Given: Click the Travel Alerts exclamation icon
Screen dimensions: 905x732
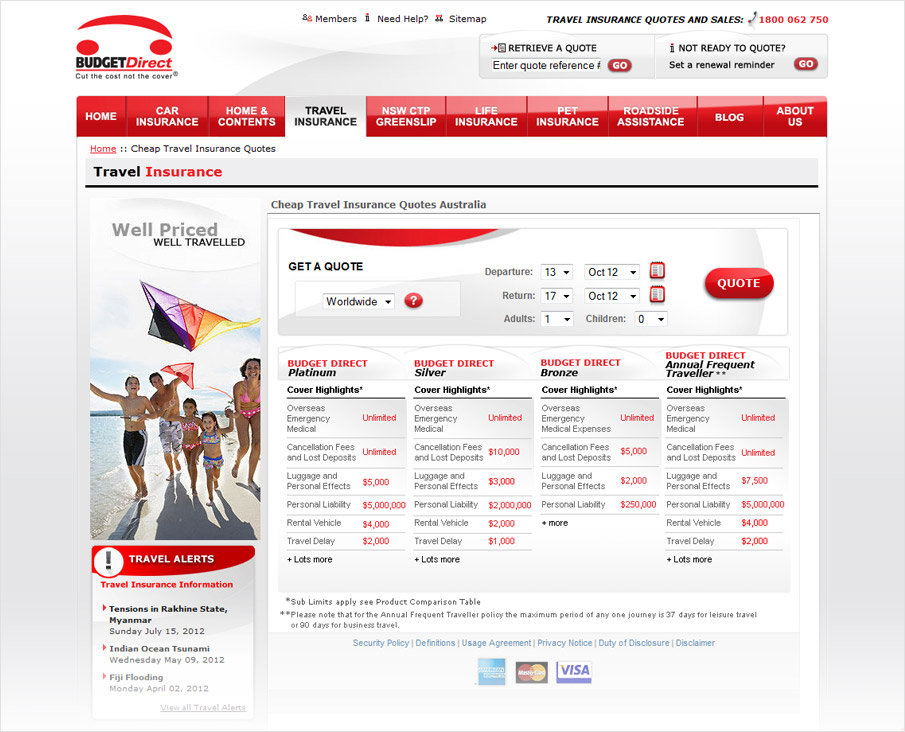Looking at the screenshot, I should [x=110, y=562].
